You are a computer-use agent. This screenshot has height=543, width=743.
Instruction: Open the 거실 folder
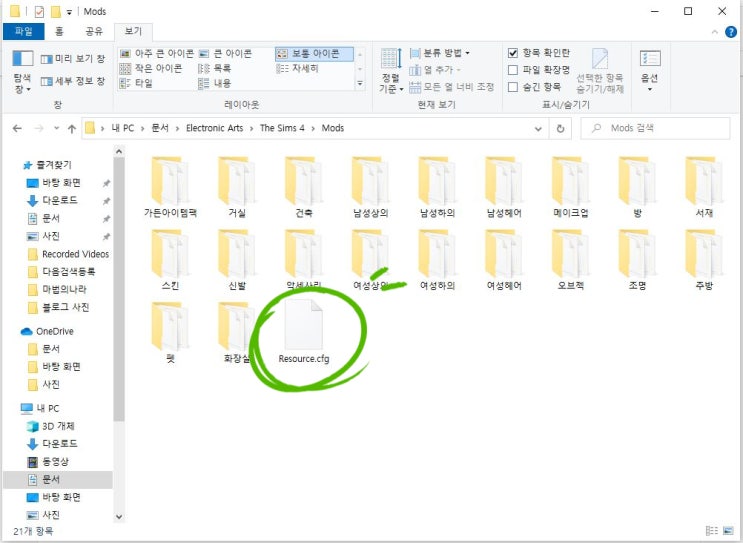(237, 188)
